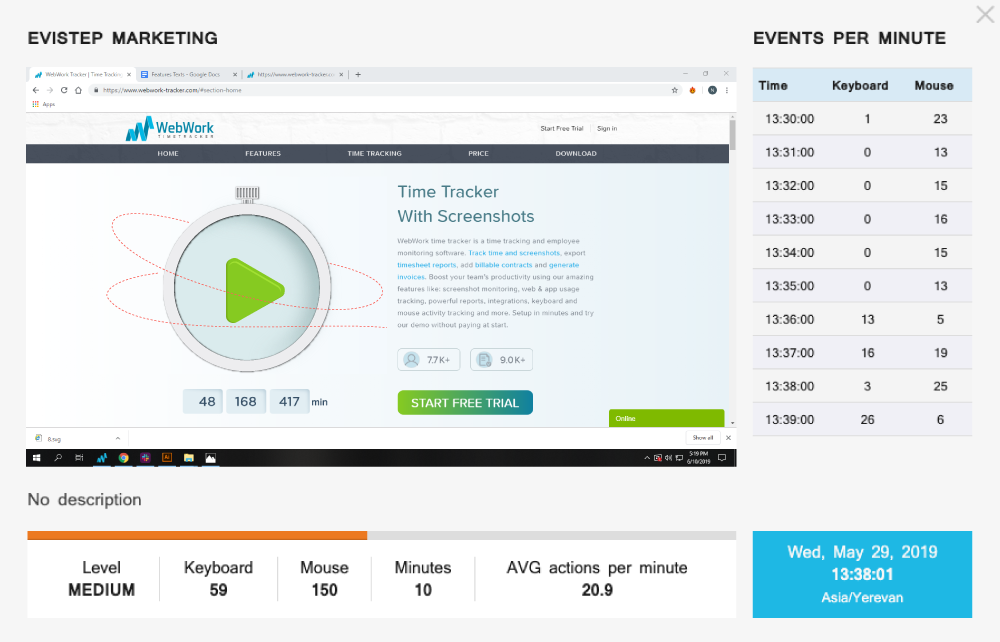Click the user icon badge showing 7.7K+
The width and height of the screenshot is (1000, 642).
coord(429,360)
